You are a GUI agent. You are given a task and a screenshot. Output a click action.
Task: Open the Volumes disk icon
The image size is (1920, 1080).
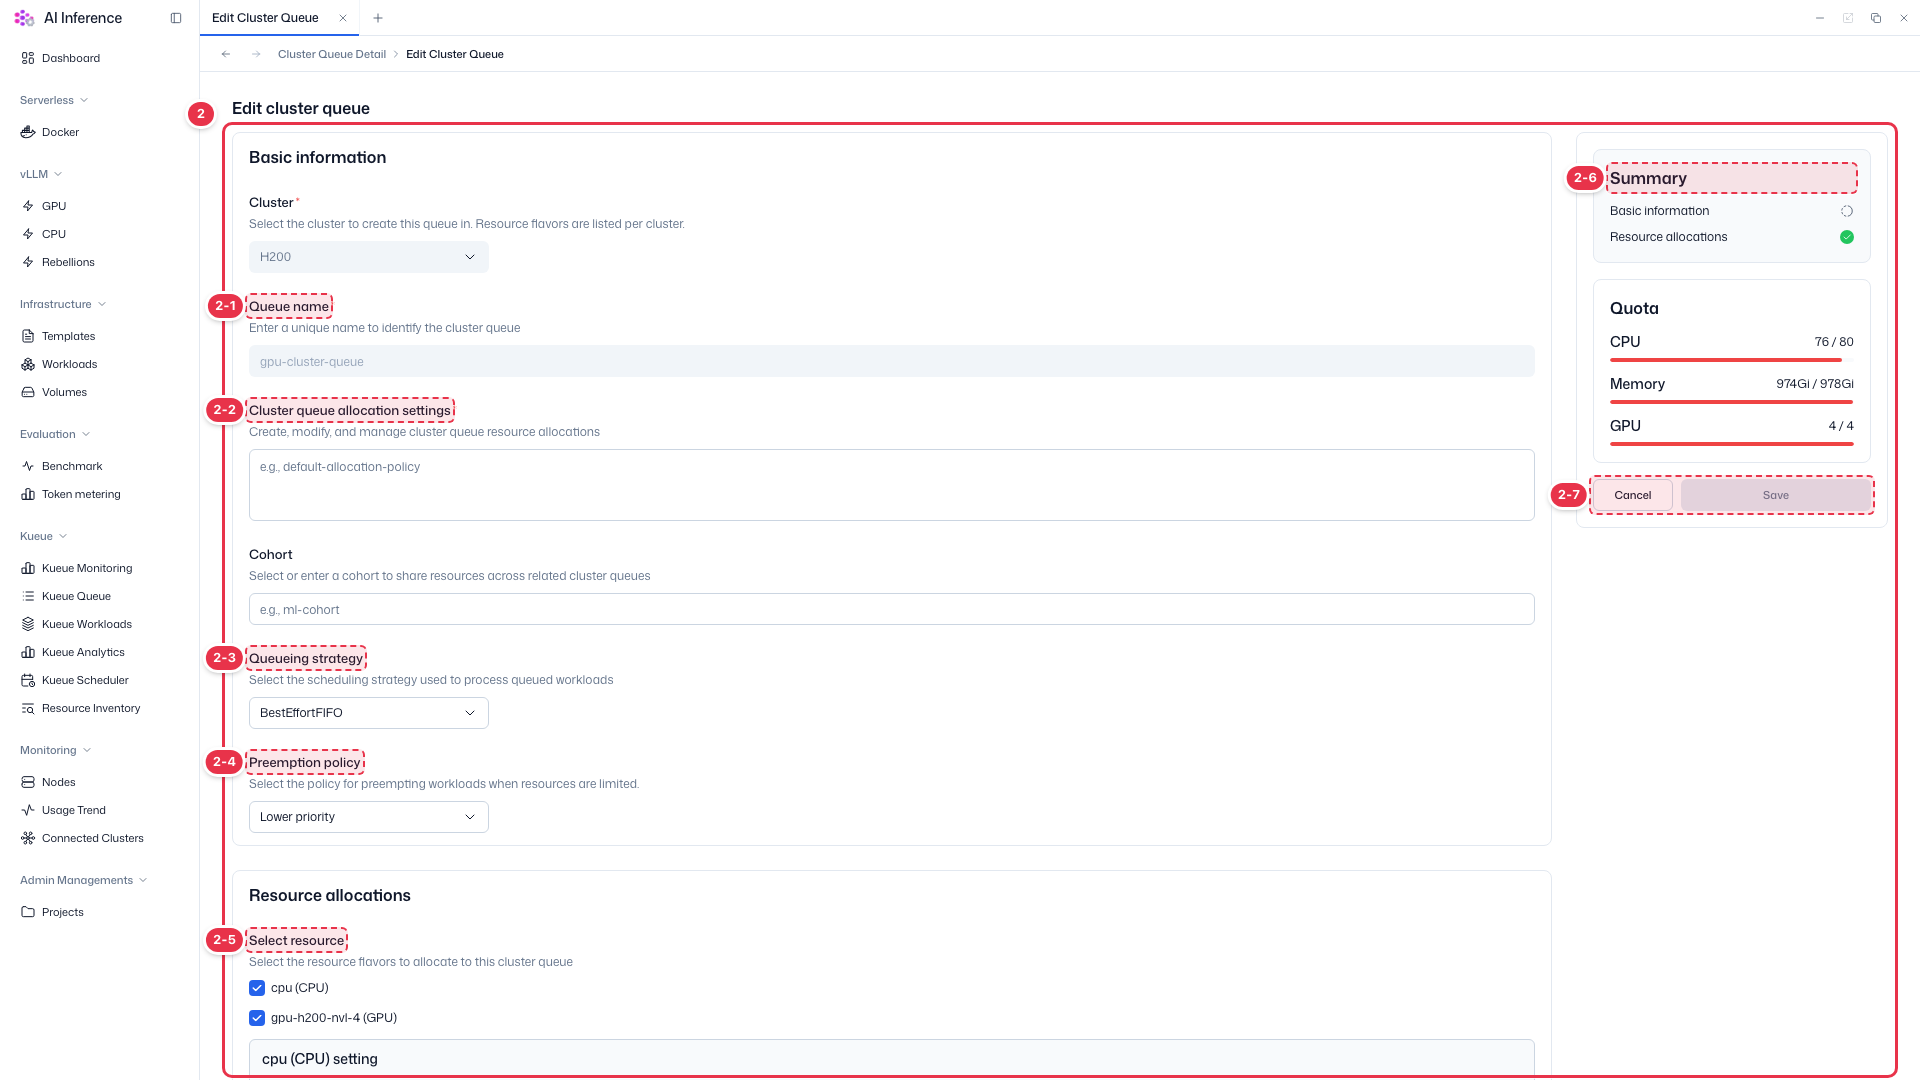point(28,392)
